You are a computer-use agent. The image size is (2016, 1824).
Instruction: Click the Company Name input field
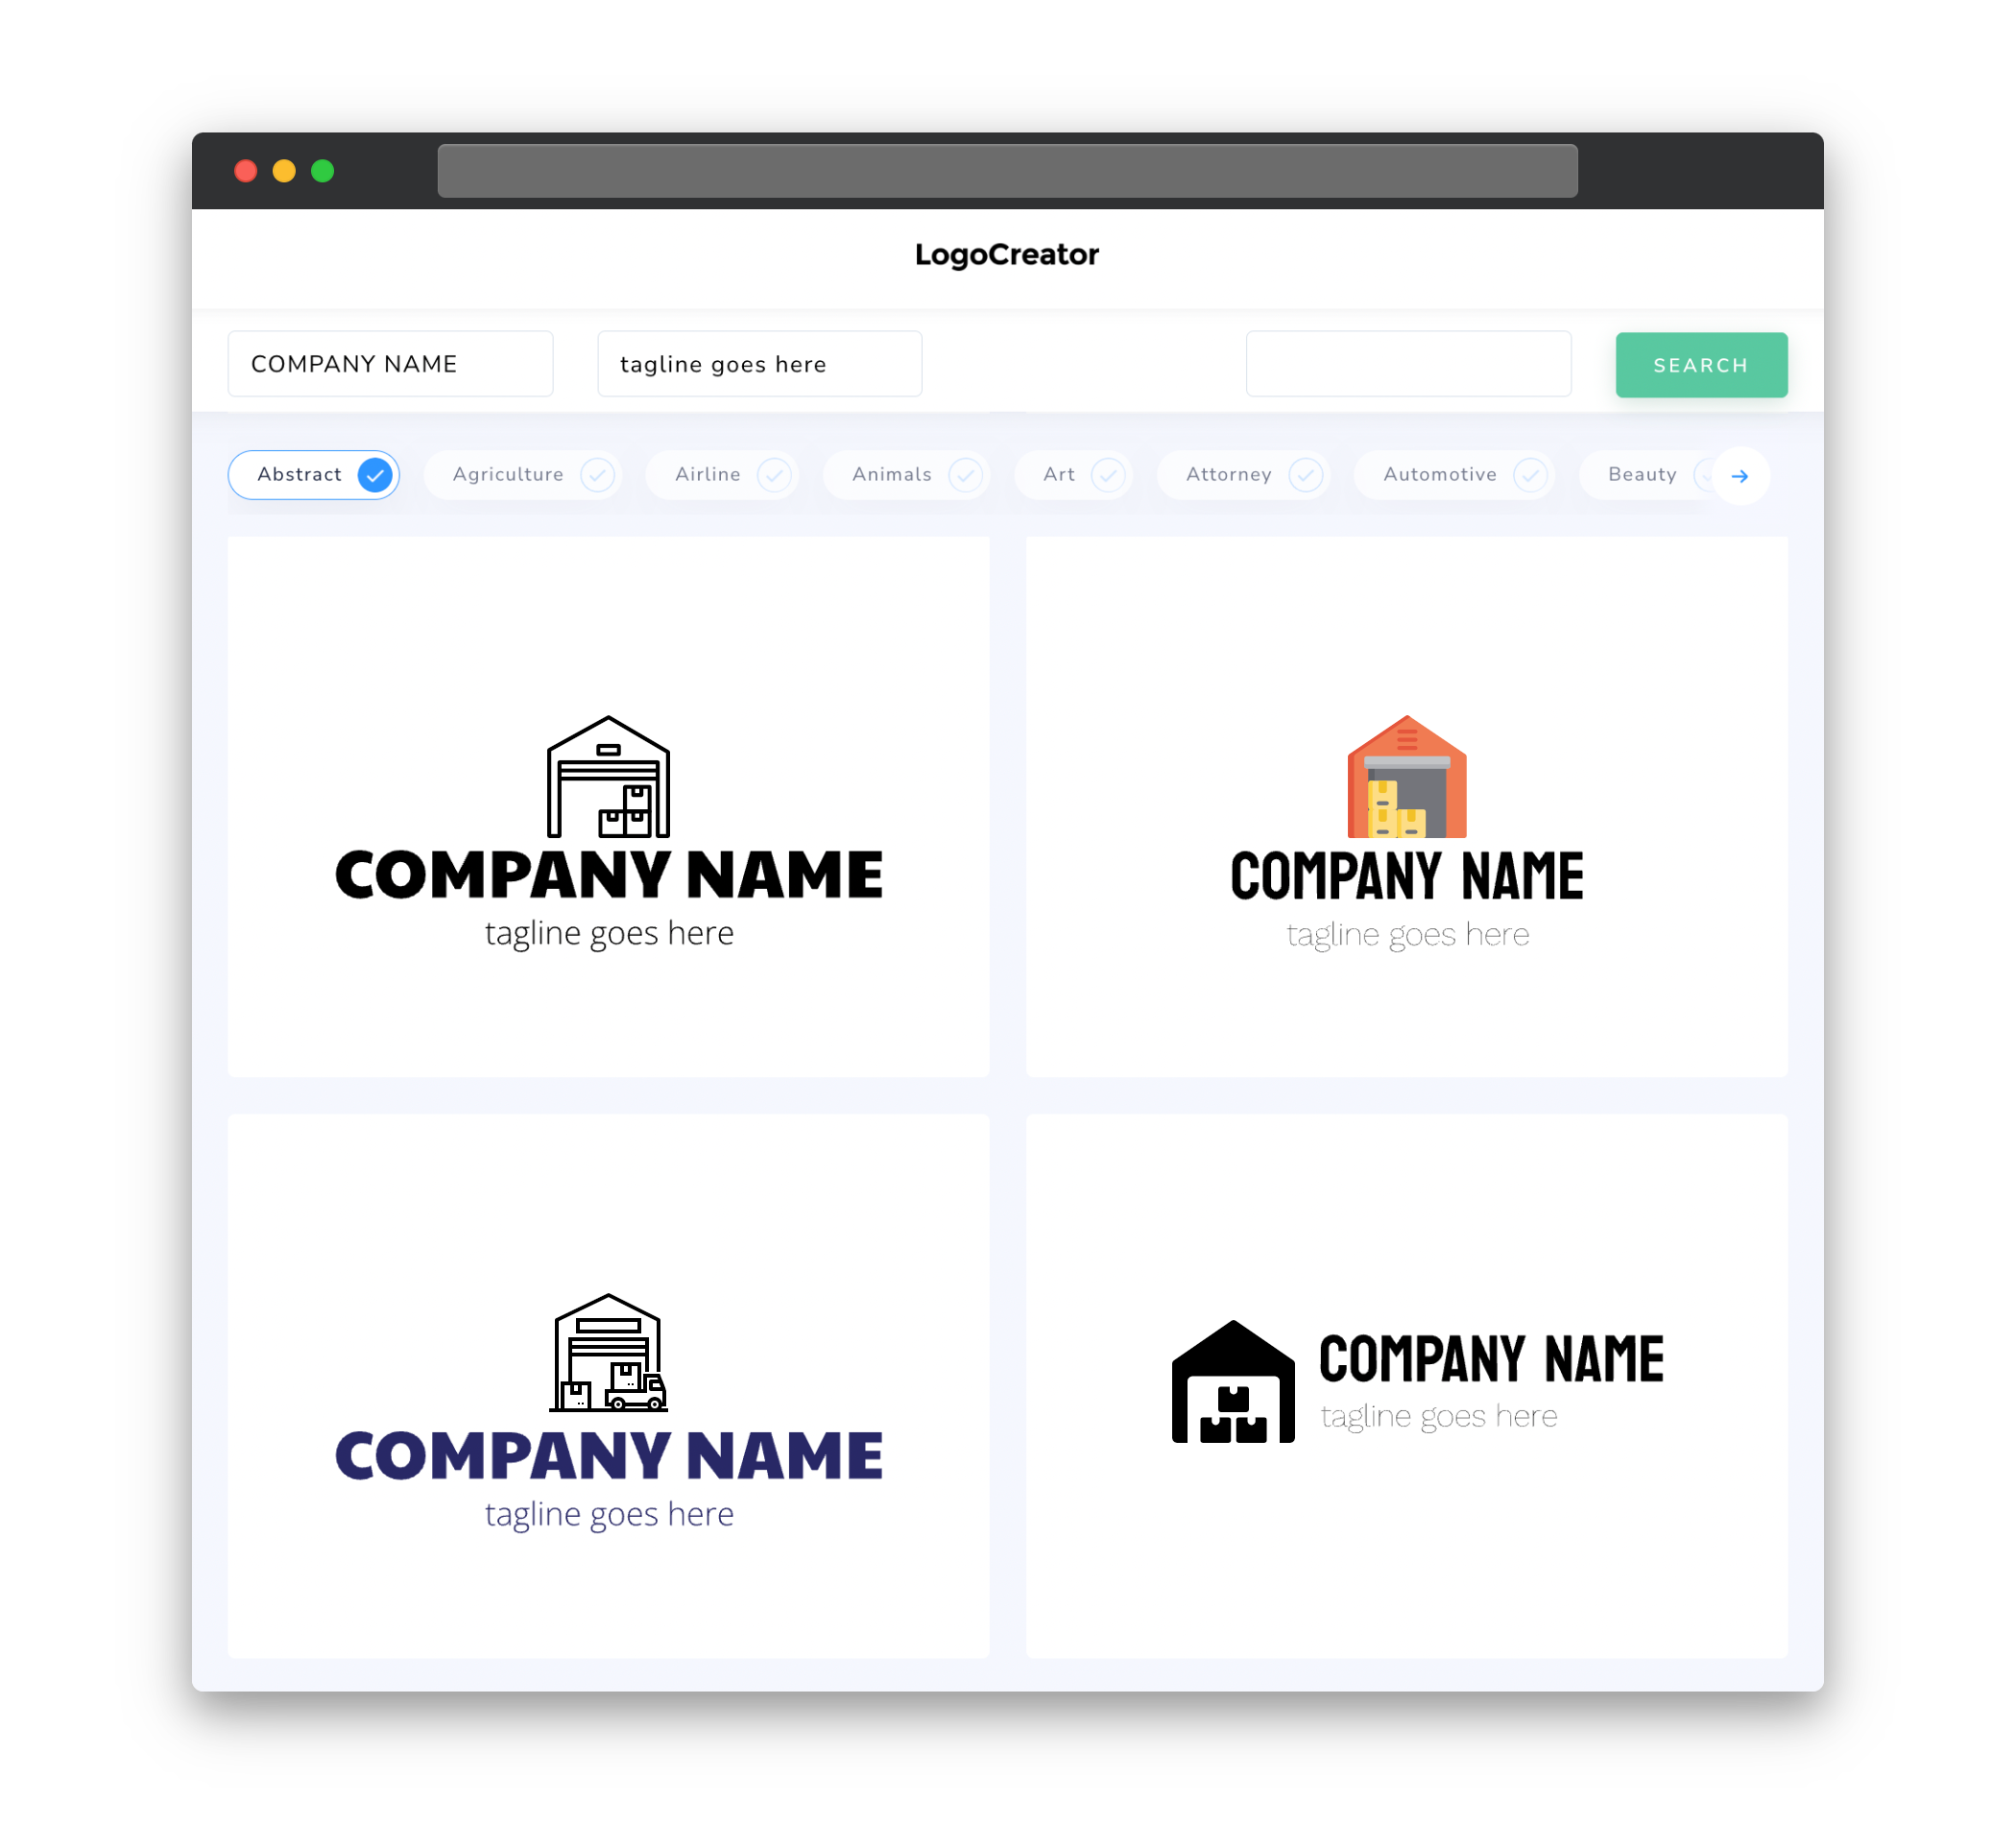[390, 364]
